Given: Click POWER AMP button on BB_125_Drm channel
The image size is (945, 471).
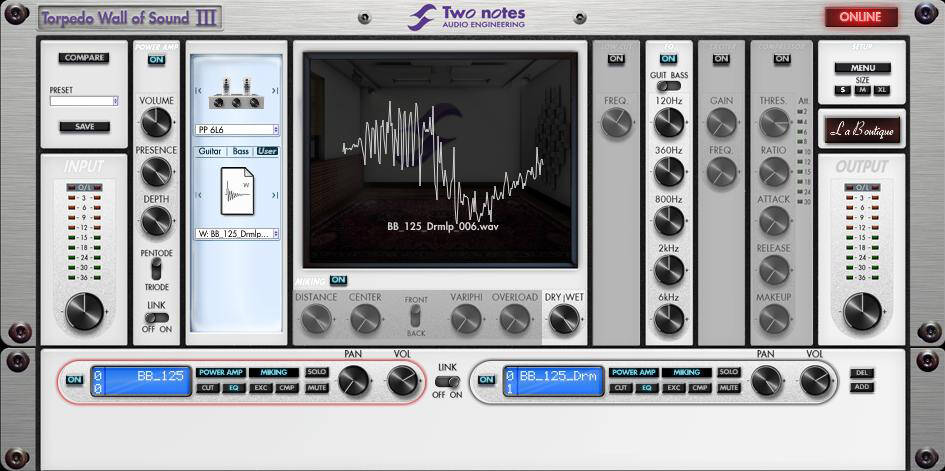Looking at the screenshot, I should click(633, 372).
